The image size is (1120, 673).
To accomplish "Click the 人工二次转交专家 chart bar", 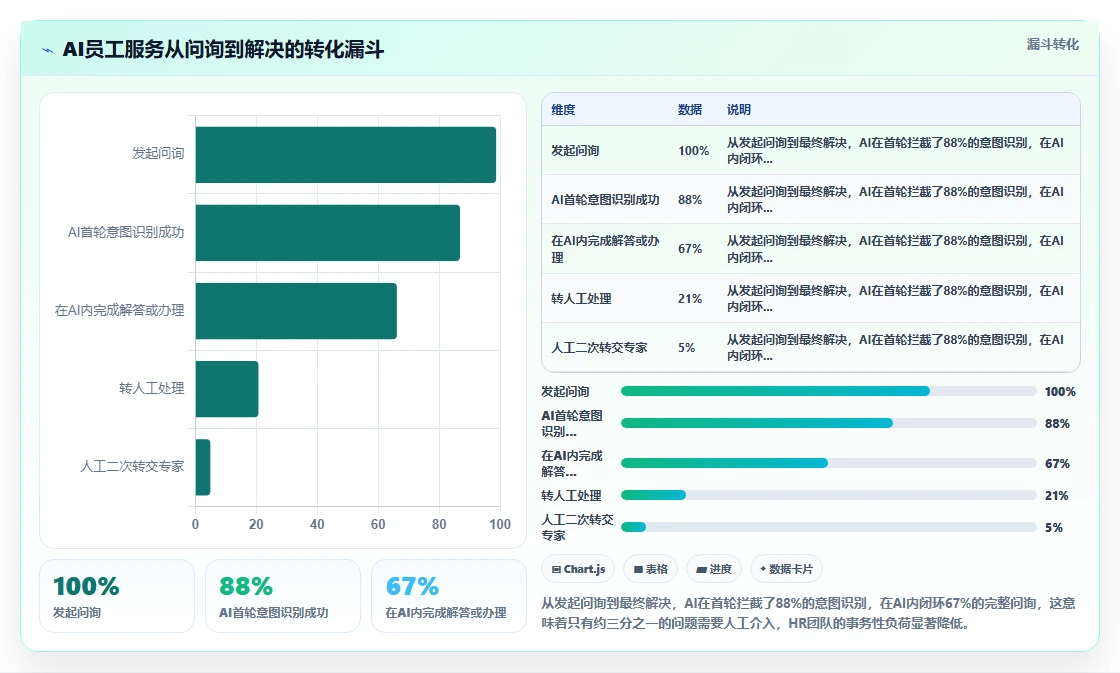I will 203,467.
